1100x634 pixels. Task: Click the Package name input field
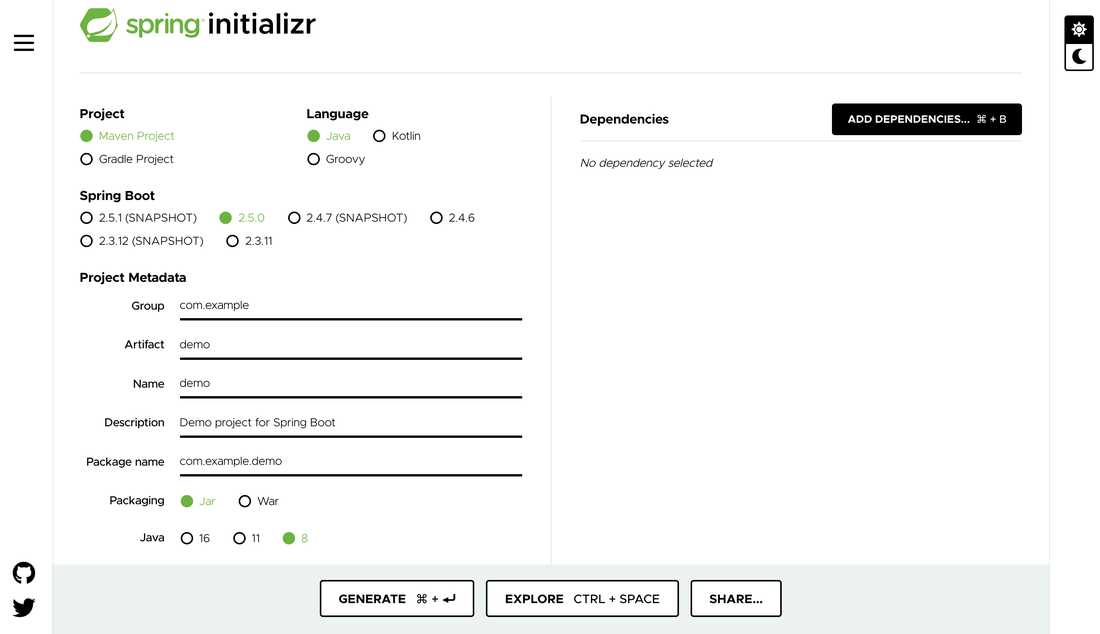(x=351, y=462)
